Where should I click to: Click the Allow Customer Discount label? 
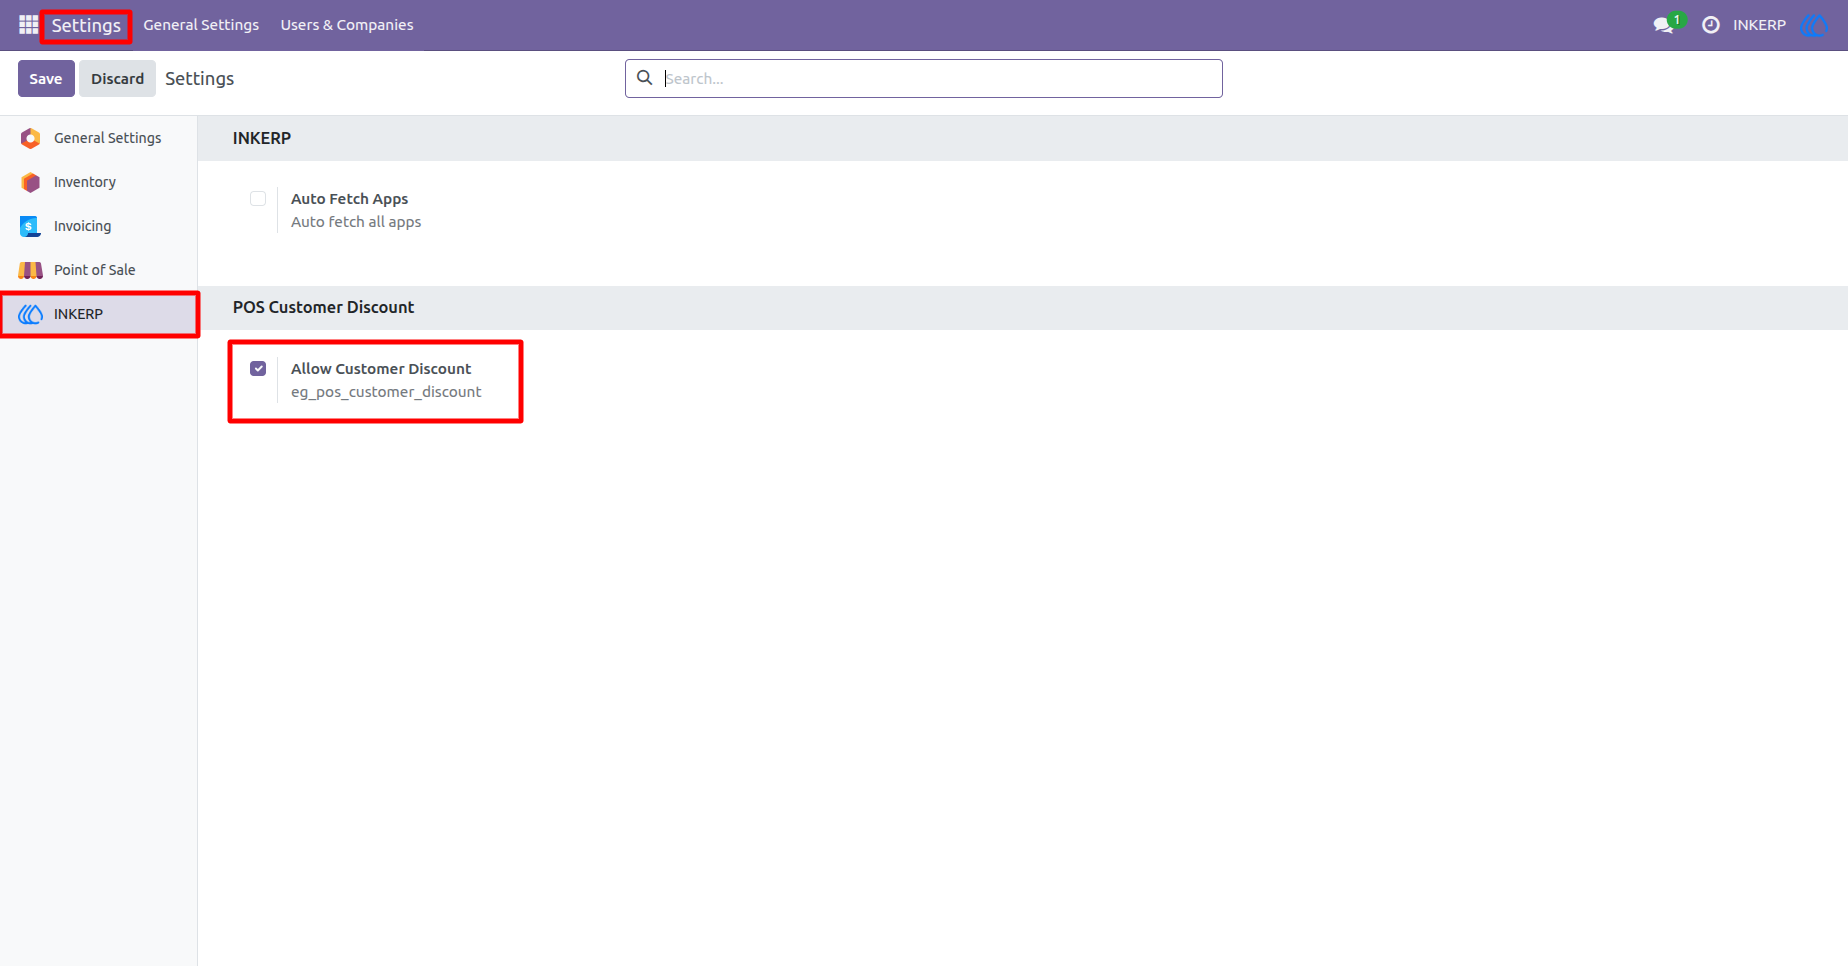(x=381, y=369)
